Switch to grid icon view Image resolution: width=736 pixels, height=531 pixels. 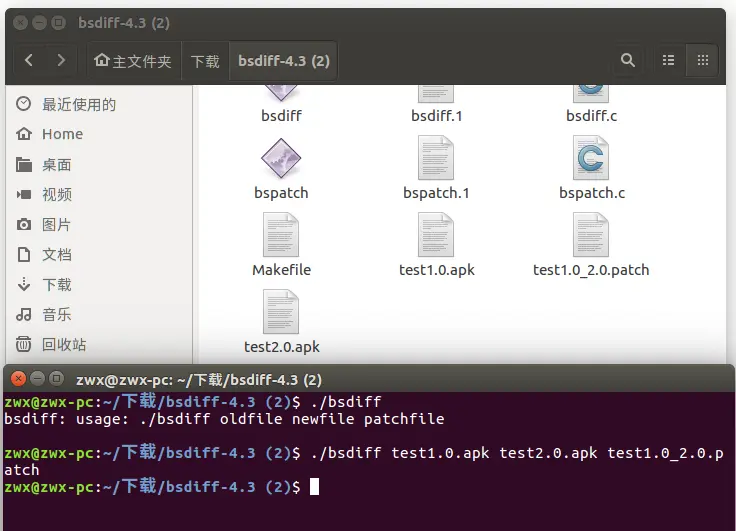[703, 60]
